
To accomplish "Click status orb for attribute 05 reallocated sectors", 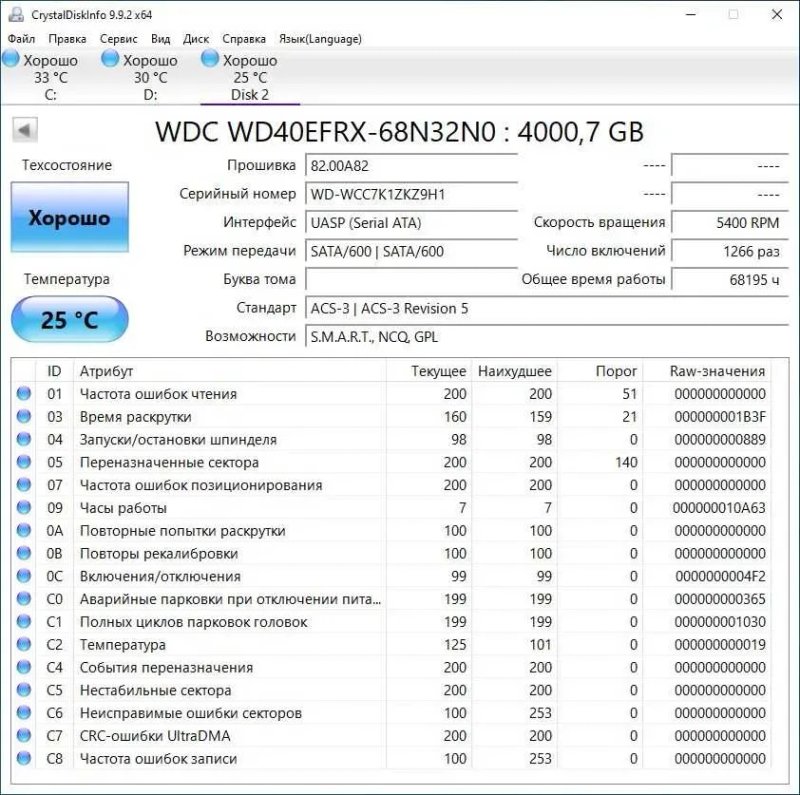I will coord(24,462).
